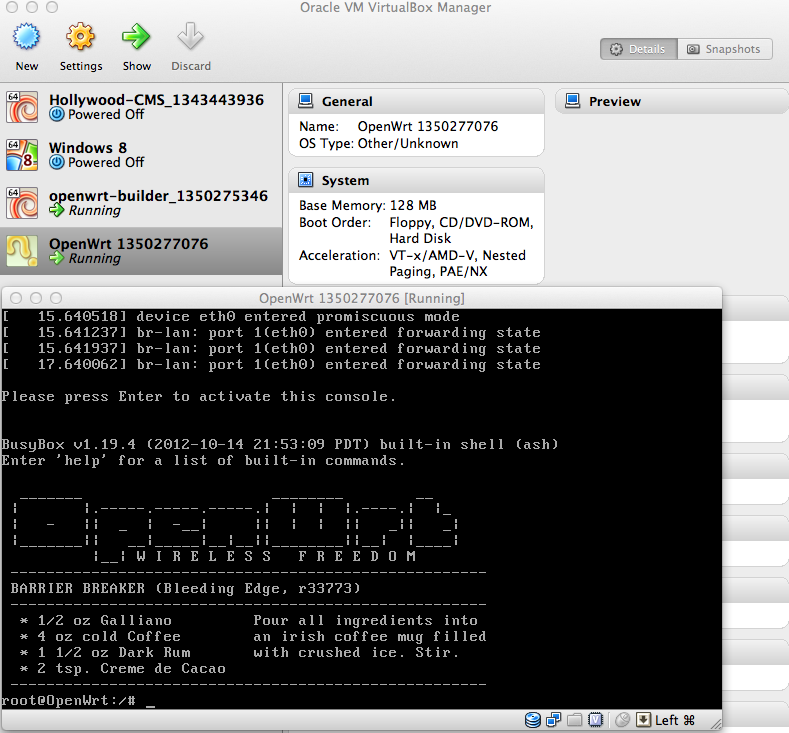Click the network adapters icon in VM status bar
Image resolution: width=789 pixels, height=733 pixels.
click(554, 720)
